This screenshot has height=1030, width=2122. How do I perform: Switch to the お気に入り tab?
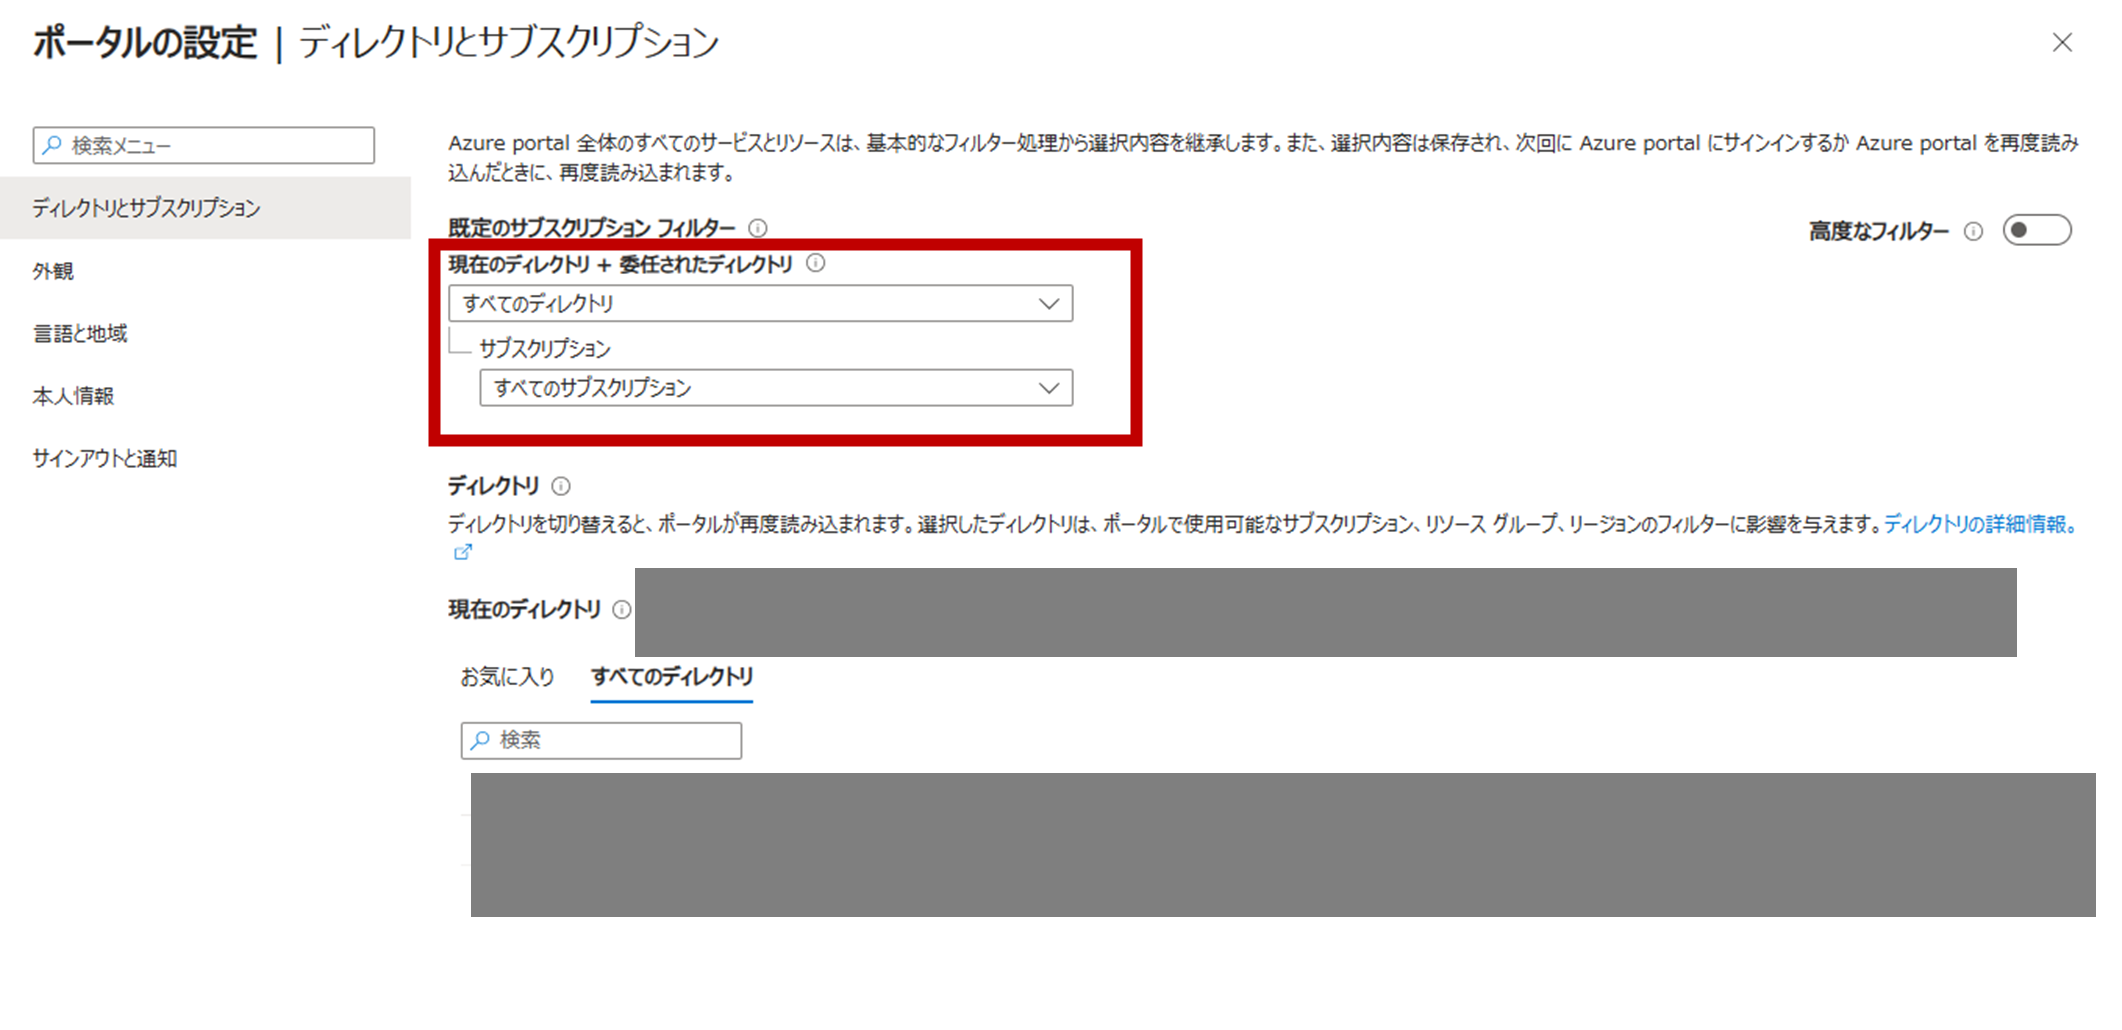pyautogui.click(x=507, y=677)
